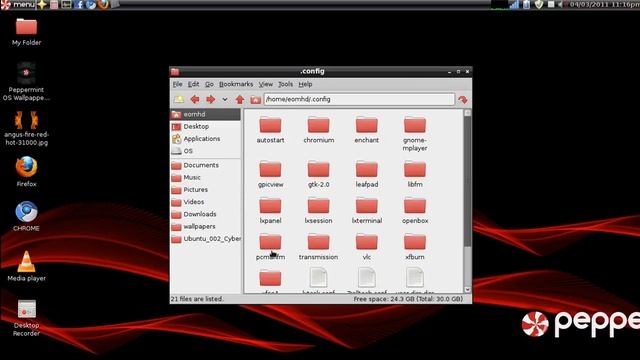Select the lxterminal folder
The image size is (640, 360).
click(x=367, y=210)
